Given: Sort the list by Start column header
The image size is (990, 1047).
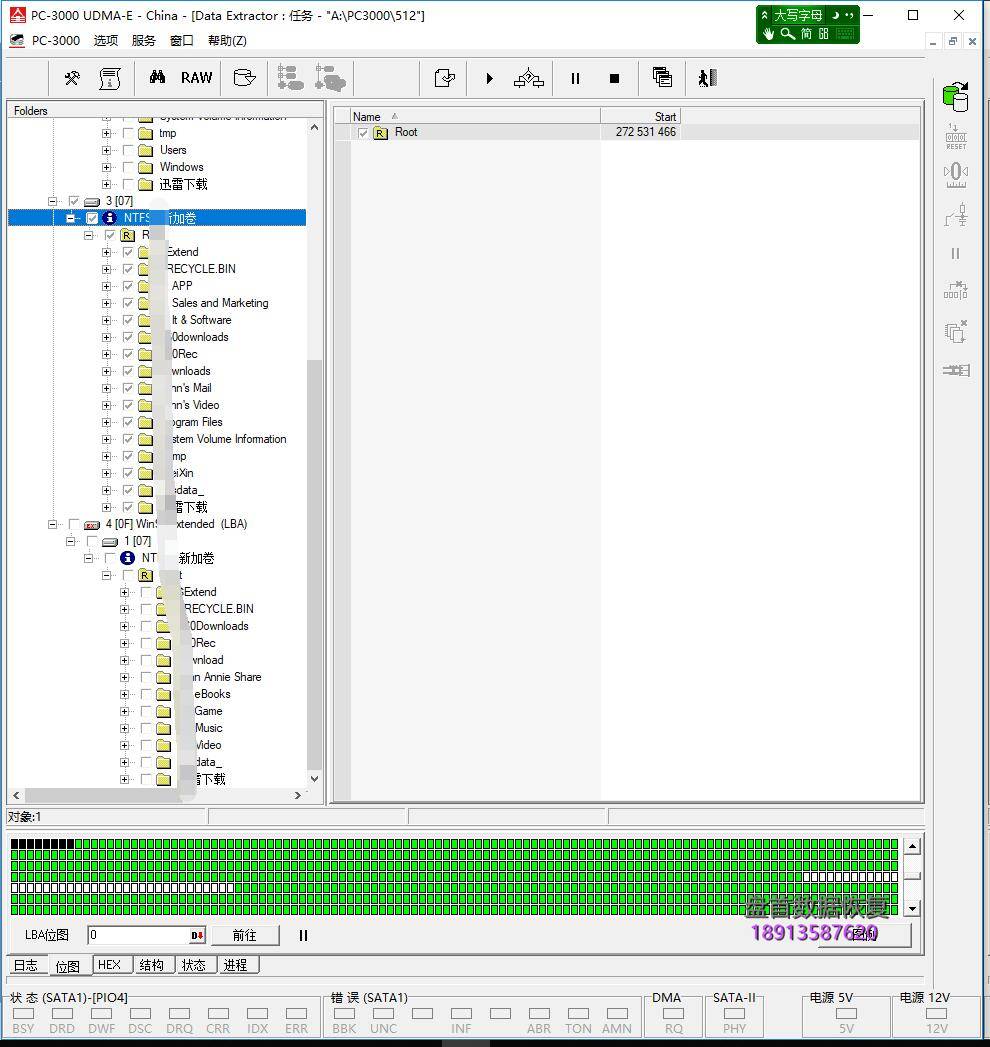Looking at the screenshot, I should 640,116.
